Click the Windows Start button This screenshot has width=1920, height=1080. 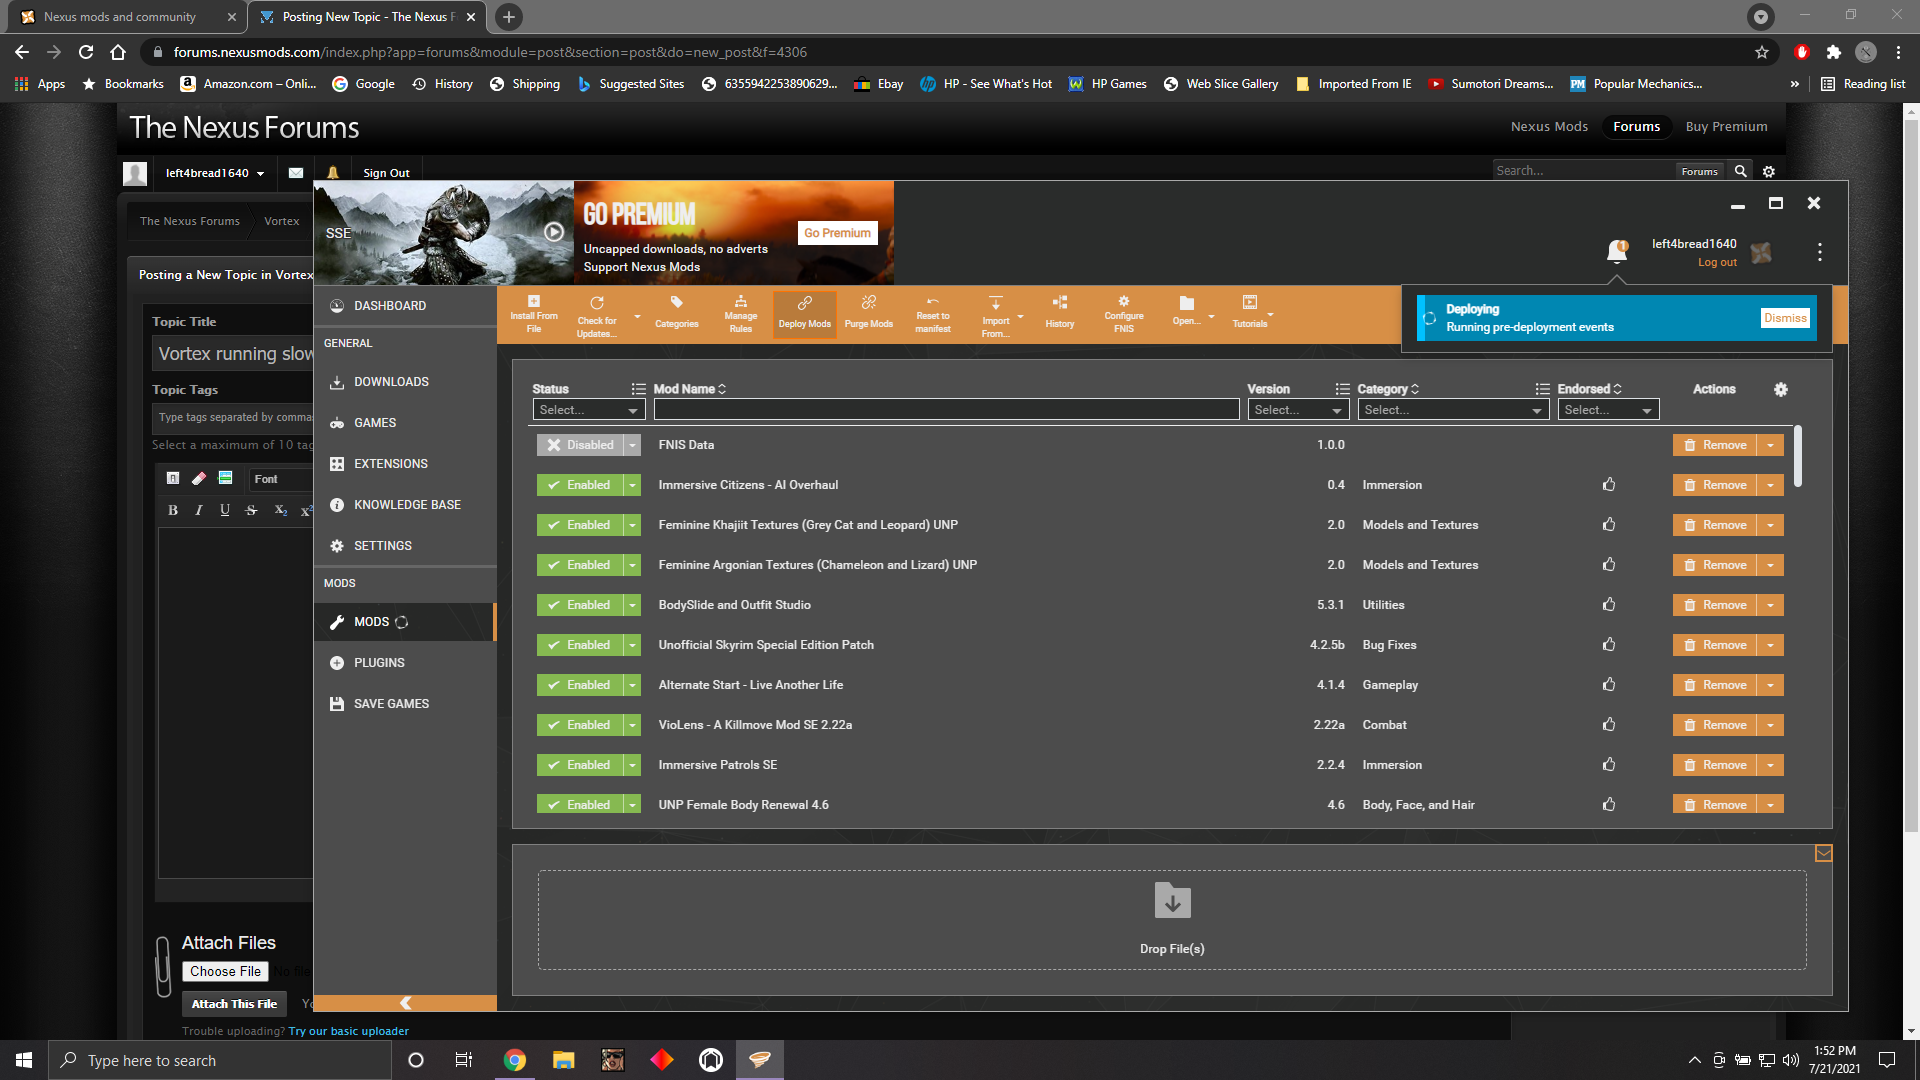pos(24,1060)
